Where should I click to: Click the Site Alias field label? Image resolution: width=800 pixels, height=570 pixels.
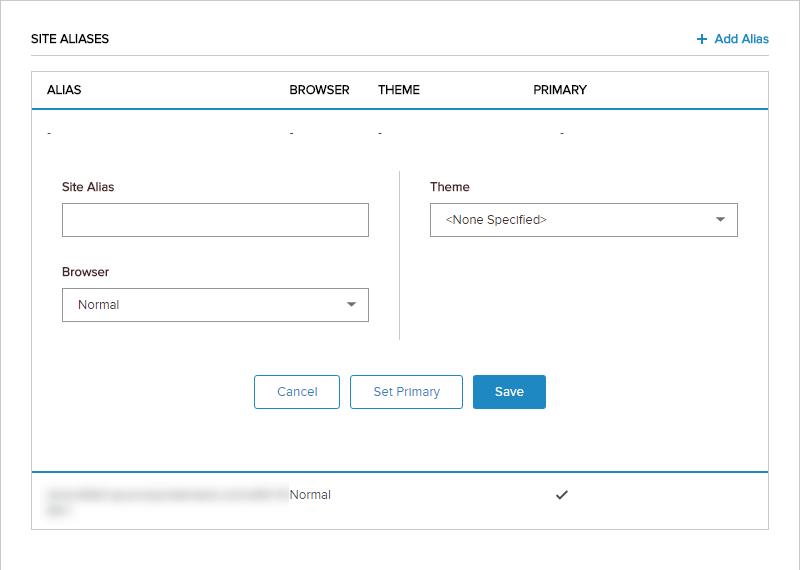(88, 187)
